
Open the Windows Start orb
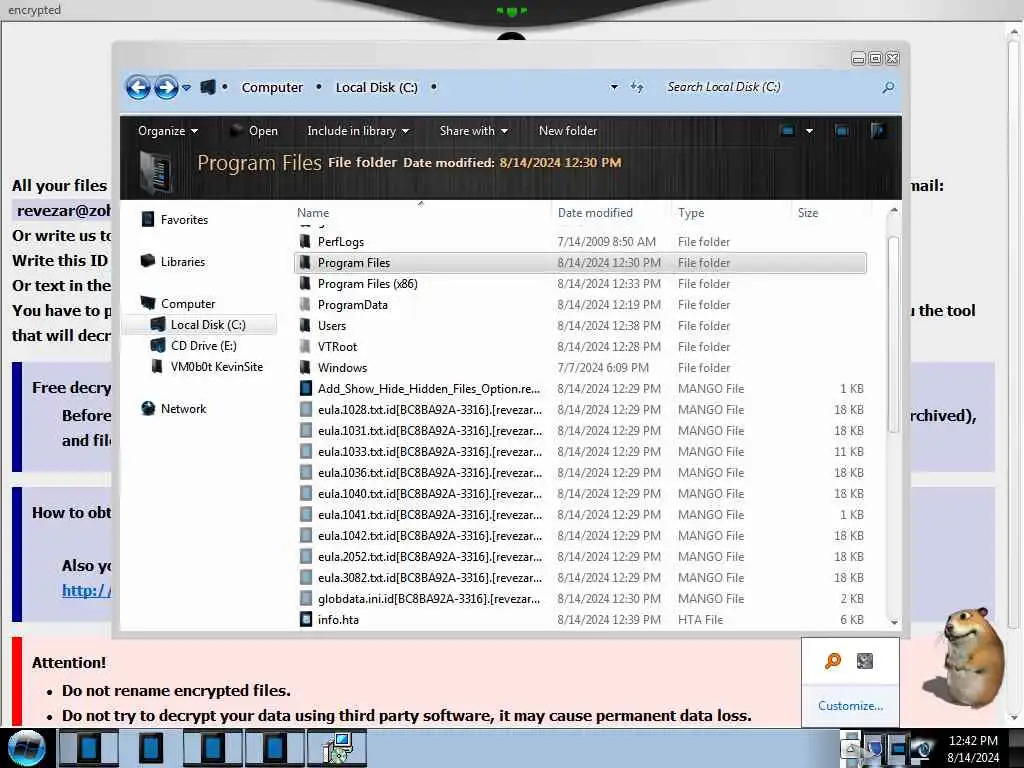point(26,748)
